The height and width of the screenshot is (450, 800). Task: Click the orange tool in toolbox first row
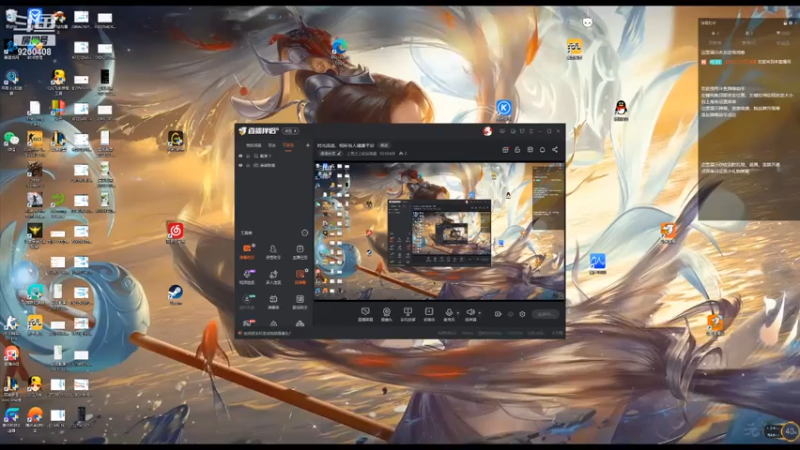247,251
